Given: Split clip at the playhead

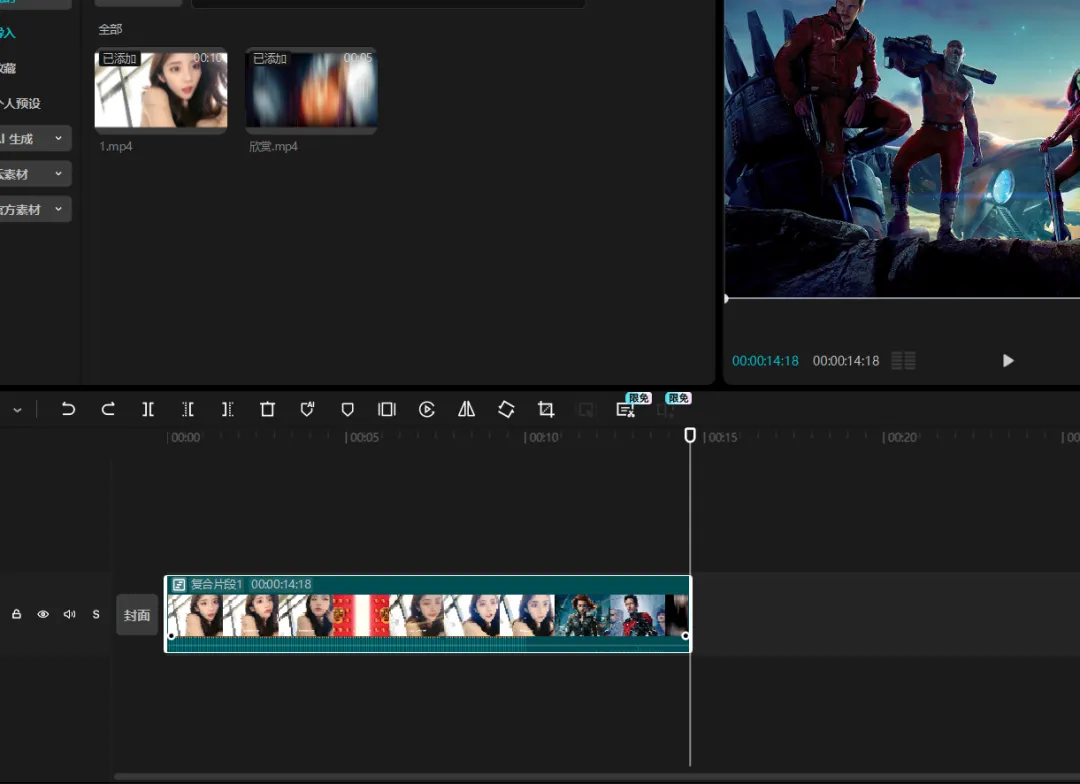Looking at the screenshot, I should 147,409.
